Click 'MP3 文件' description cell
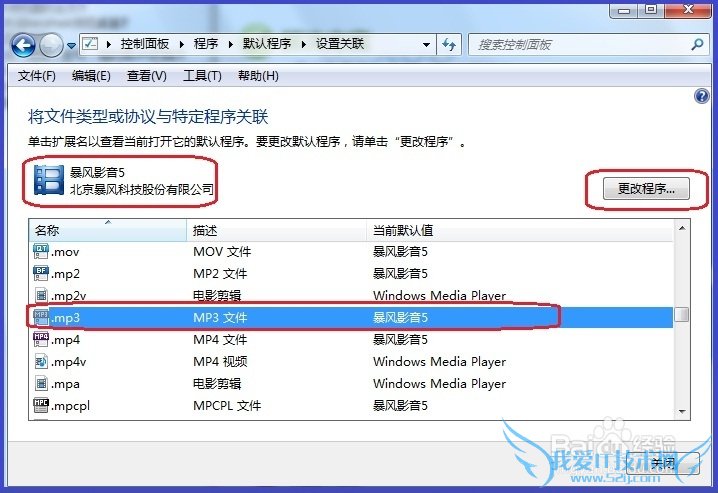 tap(220, 318)
